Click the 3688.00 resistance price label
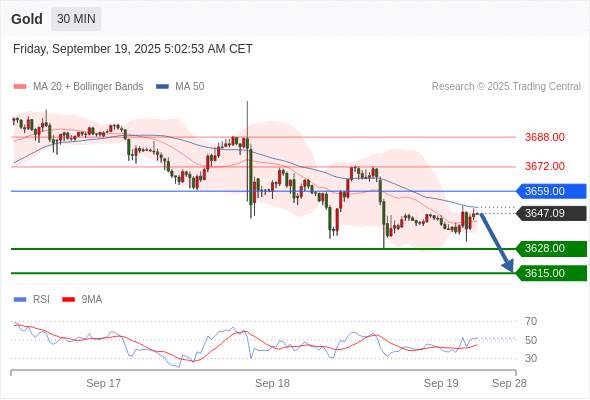Screen dimensions: 590x400 (x=544, y=137)
